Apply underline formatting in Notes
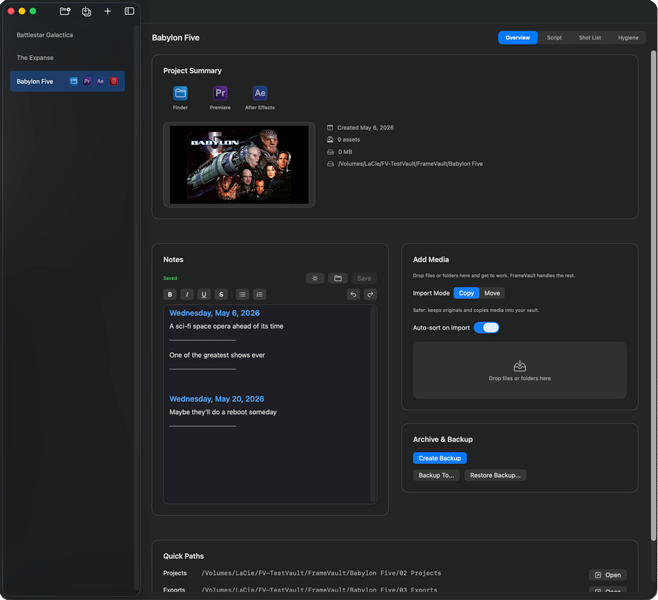Screen dimensions: 658x600 pyautogui.click(x=204, y=295)
